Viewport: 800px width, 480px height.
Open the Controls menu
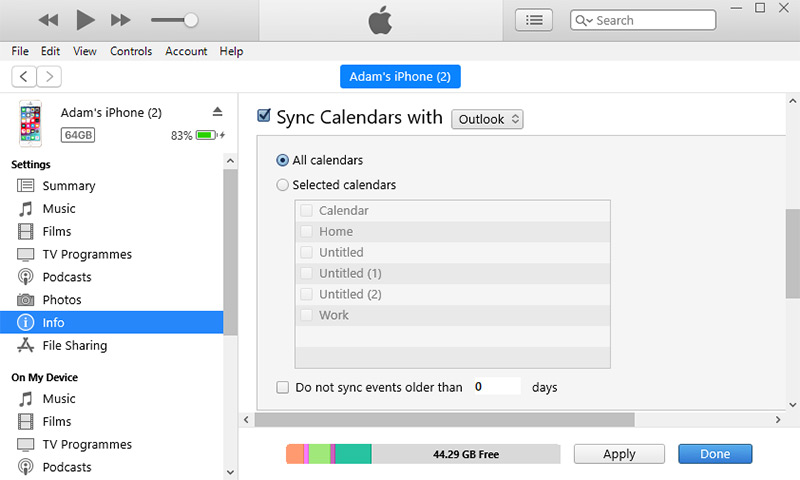[131, 51]
